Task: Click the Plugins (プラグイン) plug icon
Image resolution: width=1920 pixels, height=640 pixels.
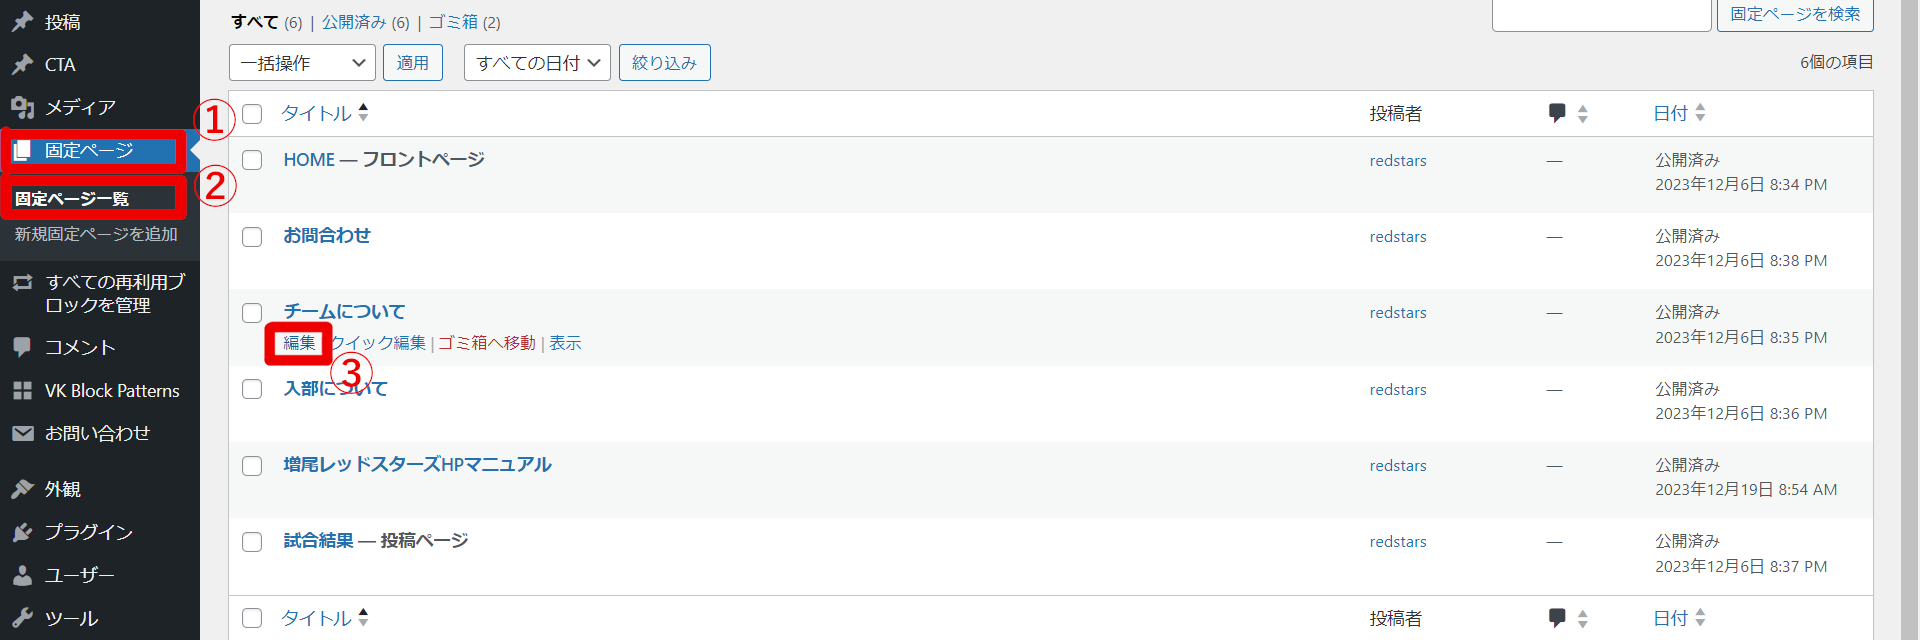Action: [22, 532]
